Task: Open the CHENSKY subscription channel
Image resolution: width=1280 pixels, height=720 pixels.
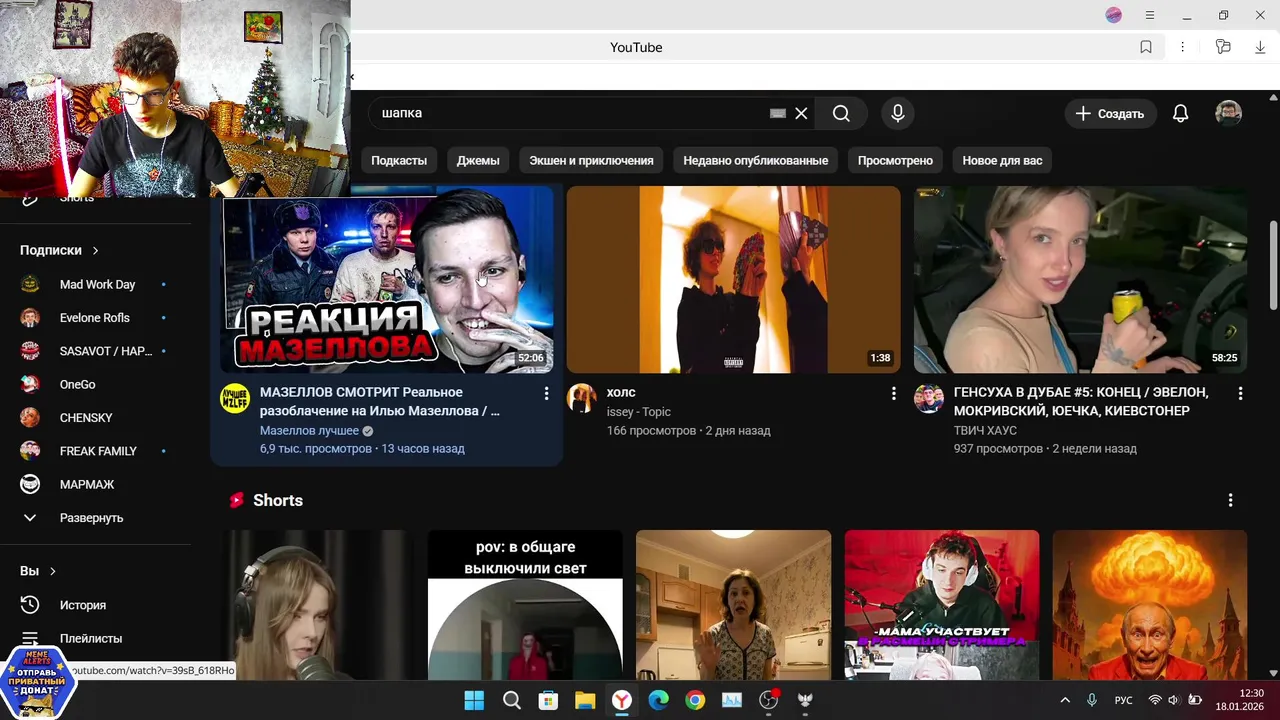Action: 86,418
